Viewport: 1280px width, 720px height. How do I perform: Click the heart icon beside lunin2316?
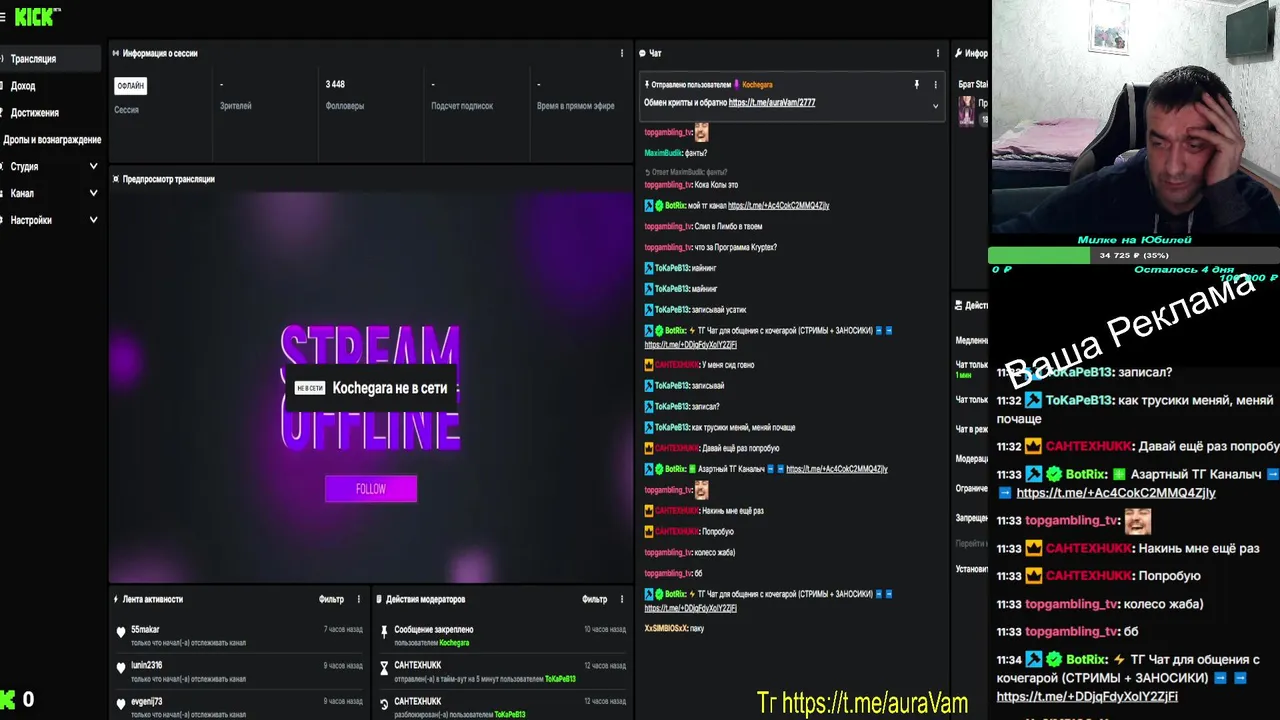point(121,667)
